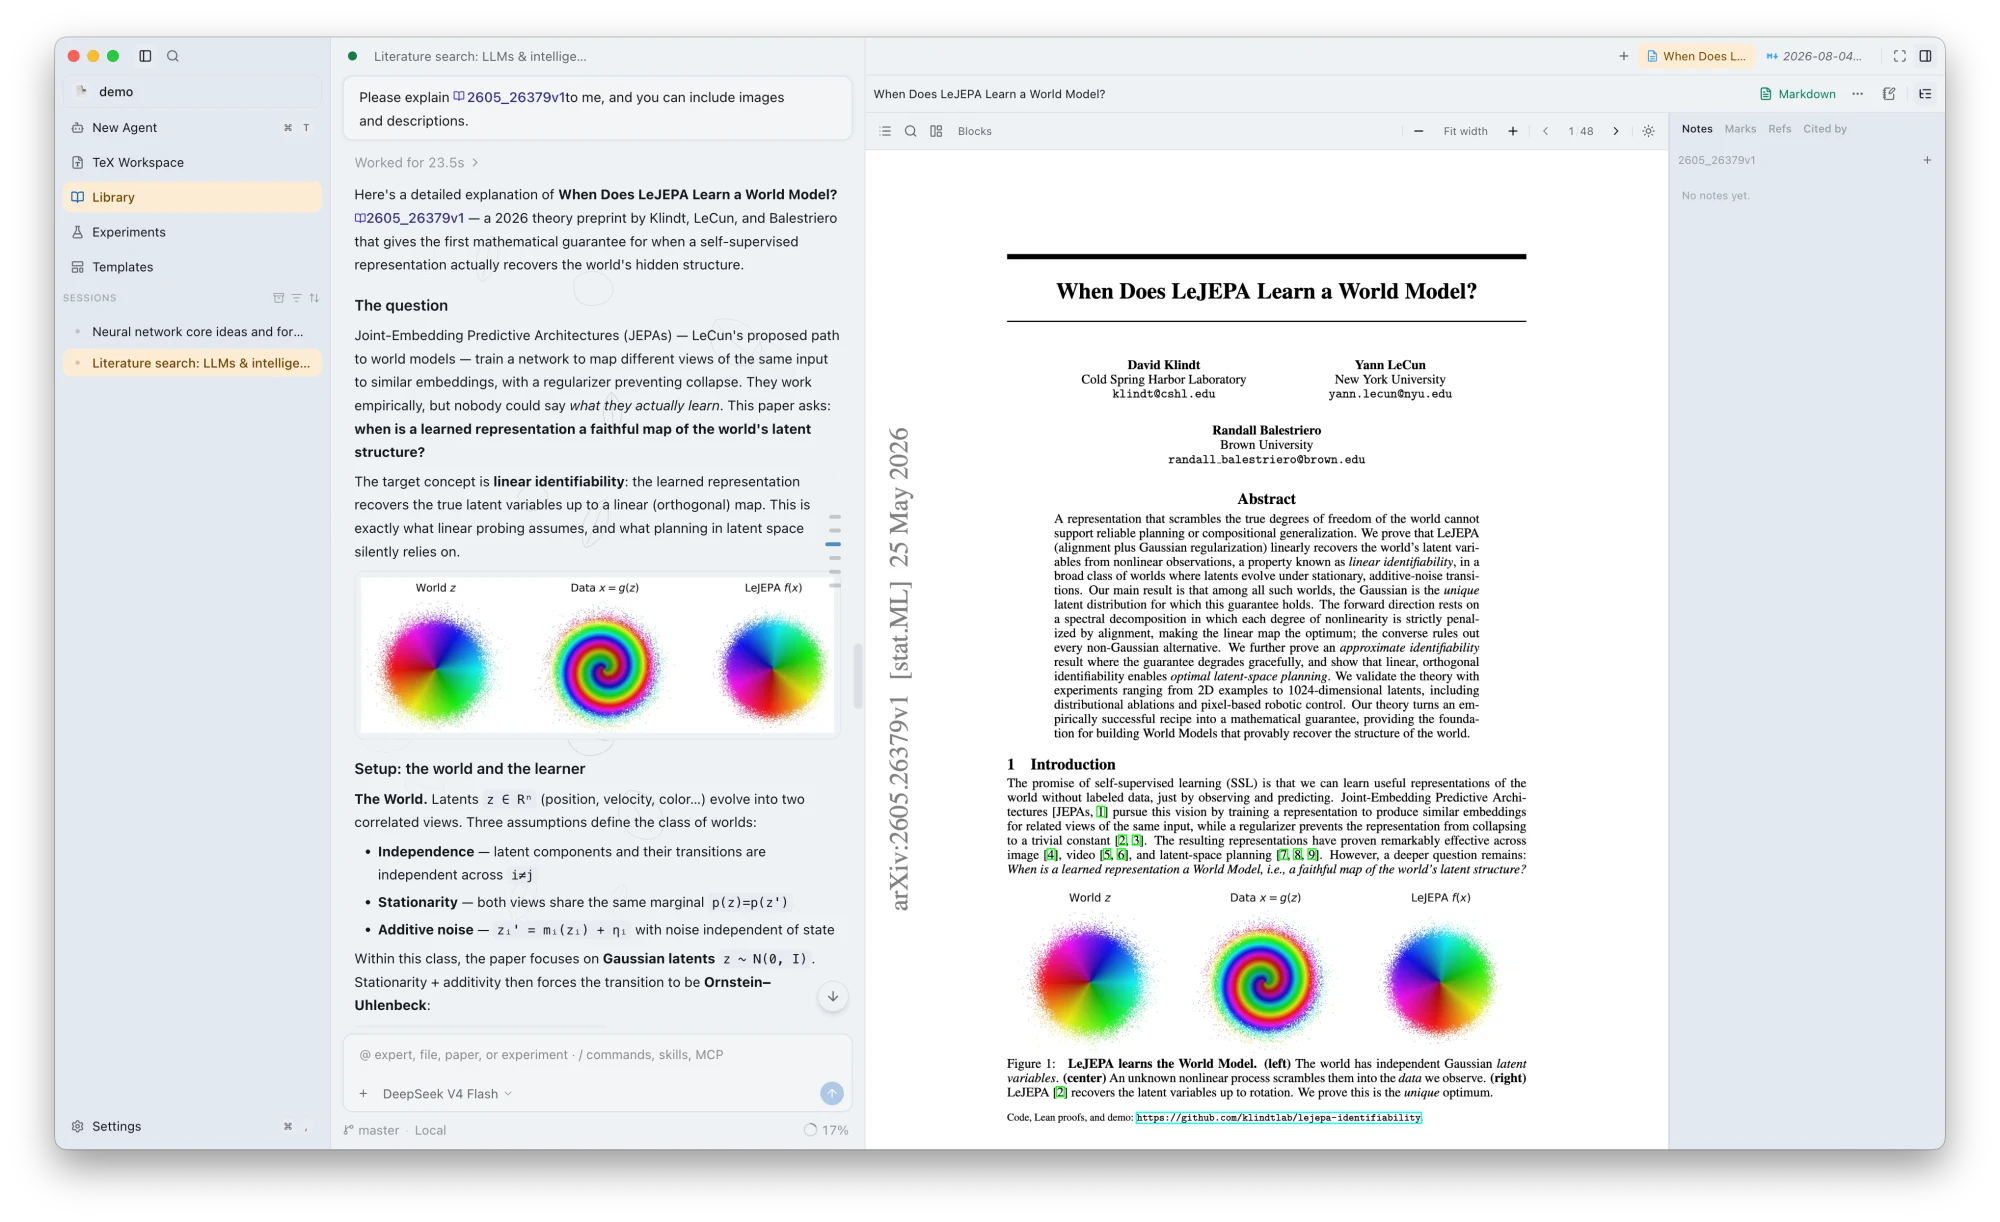Viewport: 2000px width, 1222px height.
Task: Switch to the Notes tab
Action: [x=1697, y=129]
